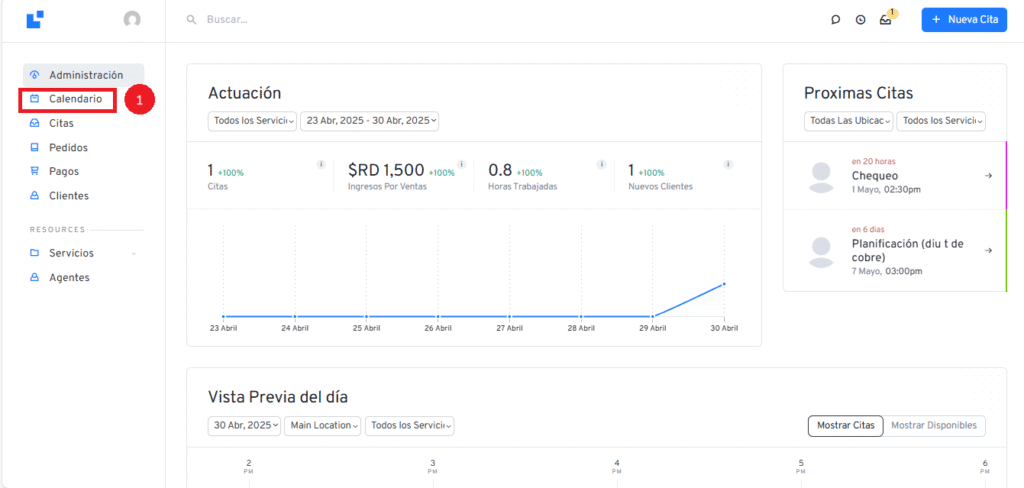
Task: Click the app logo icon
Action: (x=35, y=19)
